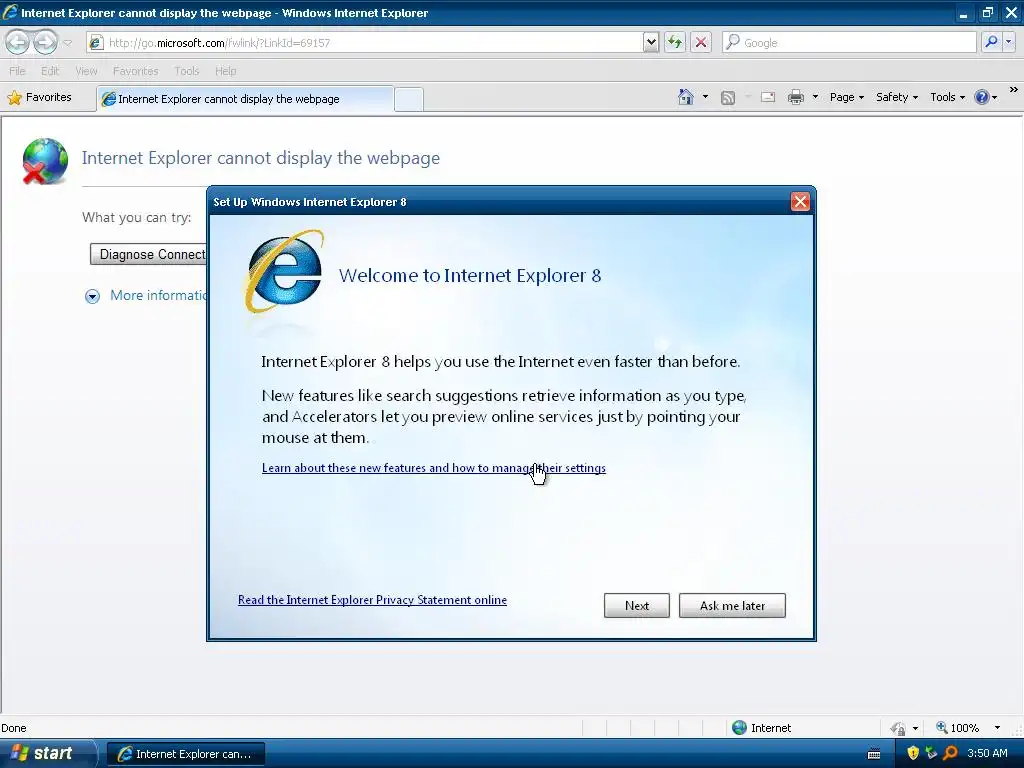Open 'Learn about these new features' link
The width and height of the screenshot is (1024, 768).
click(x=434, y=468)
